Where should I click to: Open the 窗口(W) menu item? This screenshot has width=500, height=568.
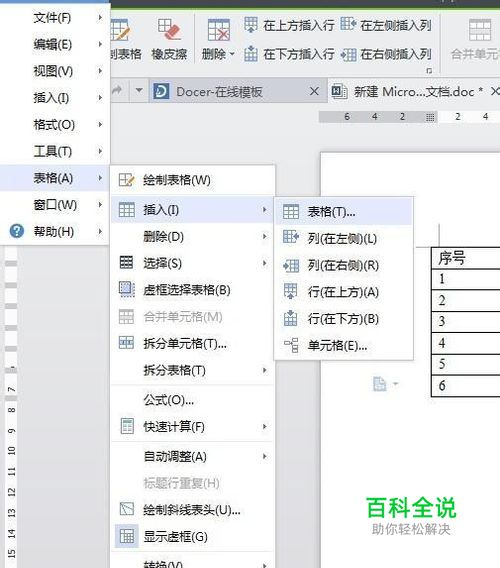coord(54,205)
